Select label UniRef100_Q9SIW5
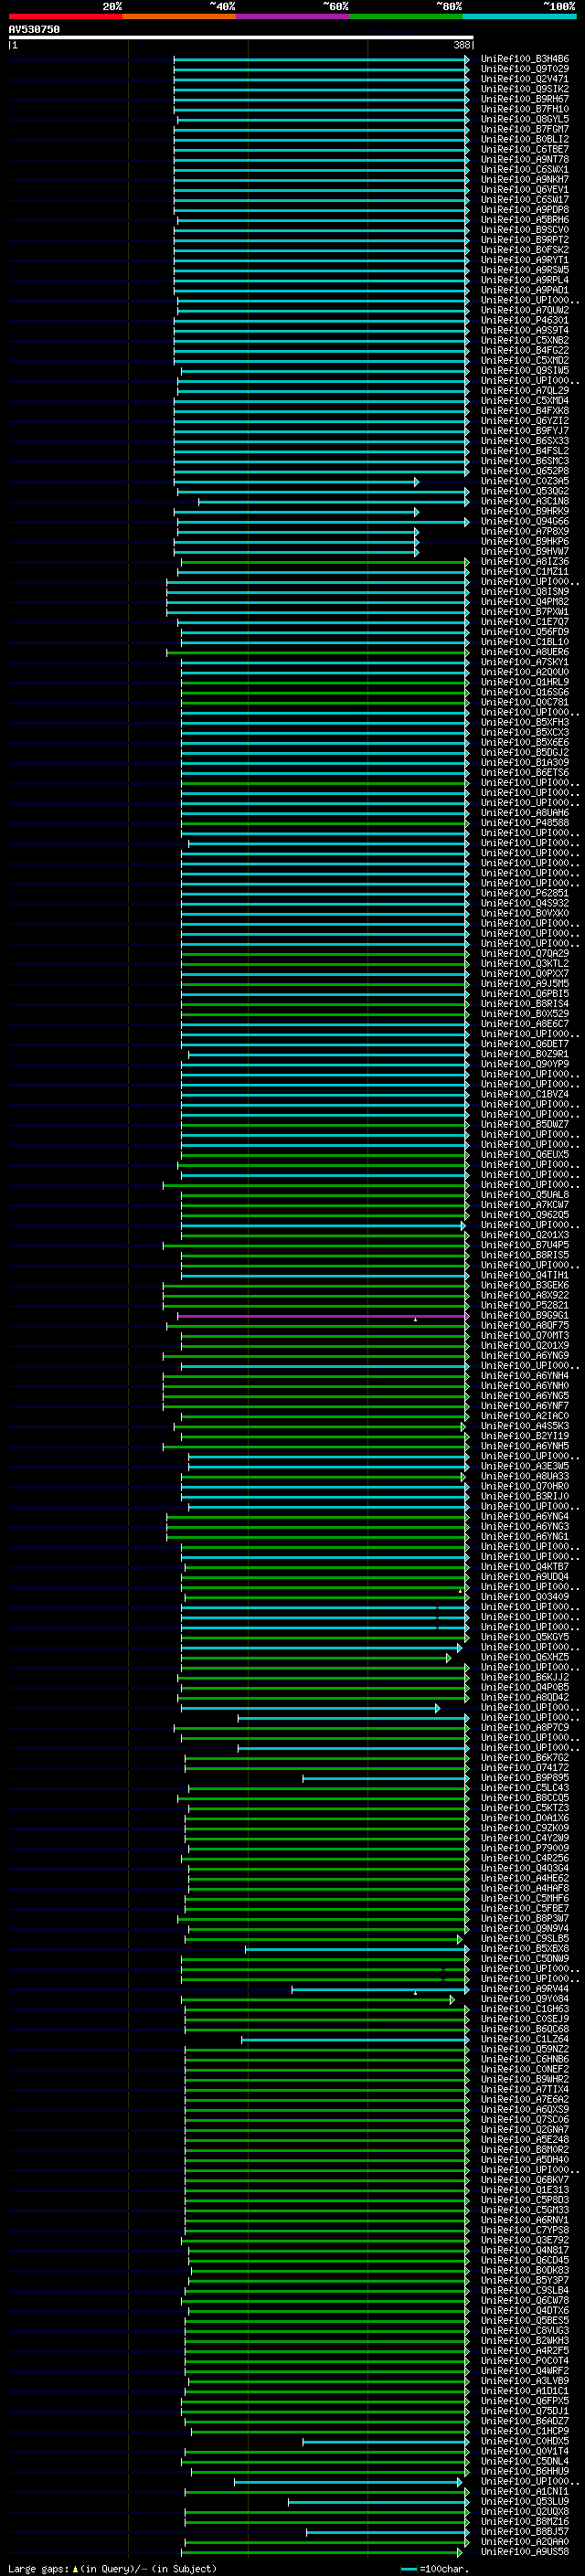 [x=525, y=371]
